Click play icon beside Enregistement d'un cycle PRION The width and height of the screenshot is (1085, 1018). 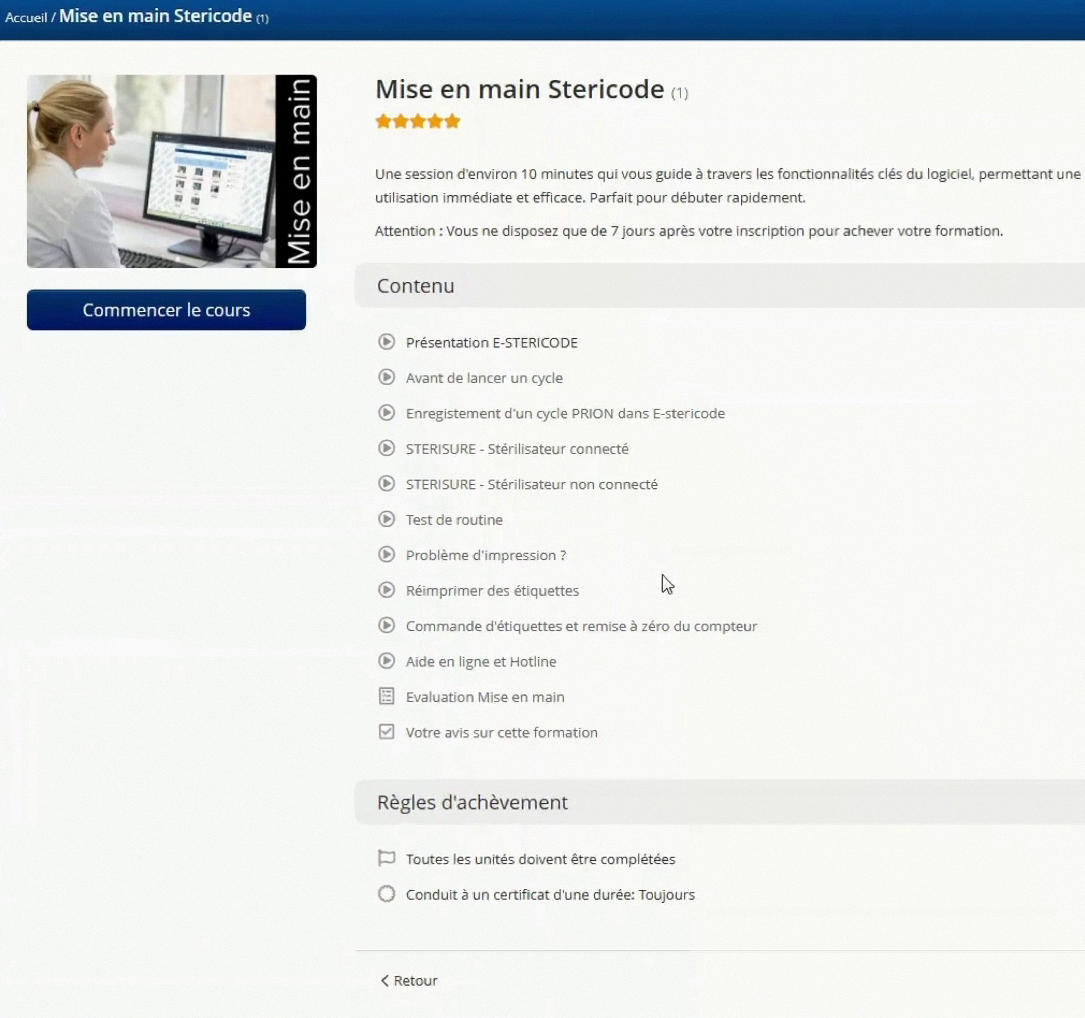[386, 412]
